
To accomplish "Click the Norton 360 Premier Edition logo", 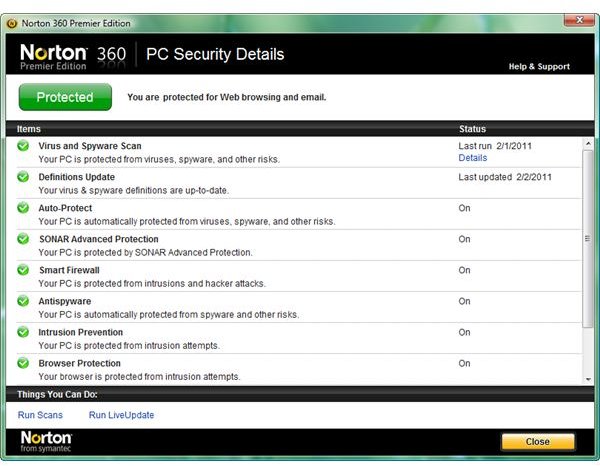I will (73, 56).
